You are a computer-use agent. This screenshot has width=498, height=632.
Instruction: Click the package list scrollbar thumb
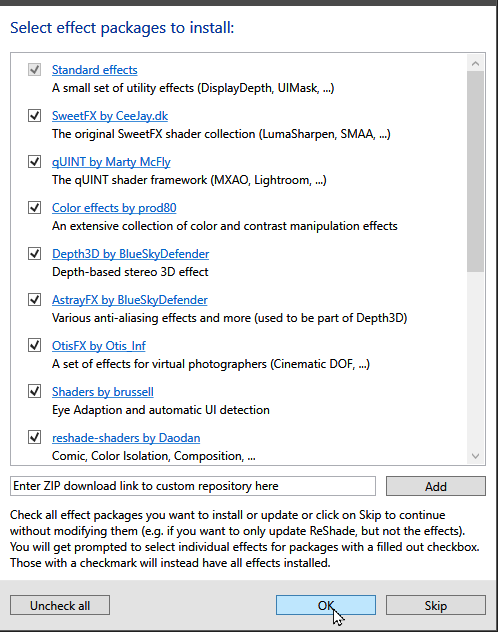(475, 171)
